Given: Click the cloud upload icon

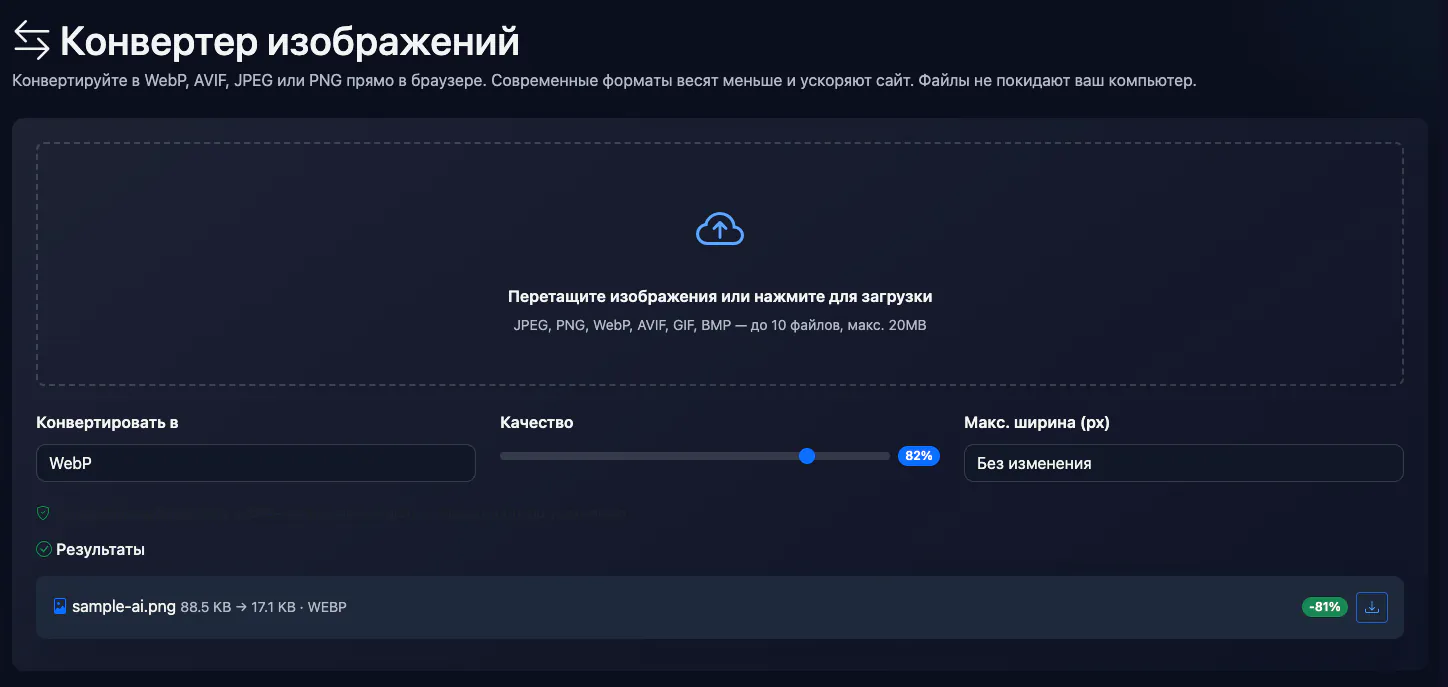Looking at the screenshot, I should tap(720, 229).
